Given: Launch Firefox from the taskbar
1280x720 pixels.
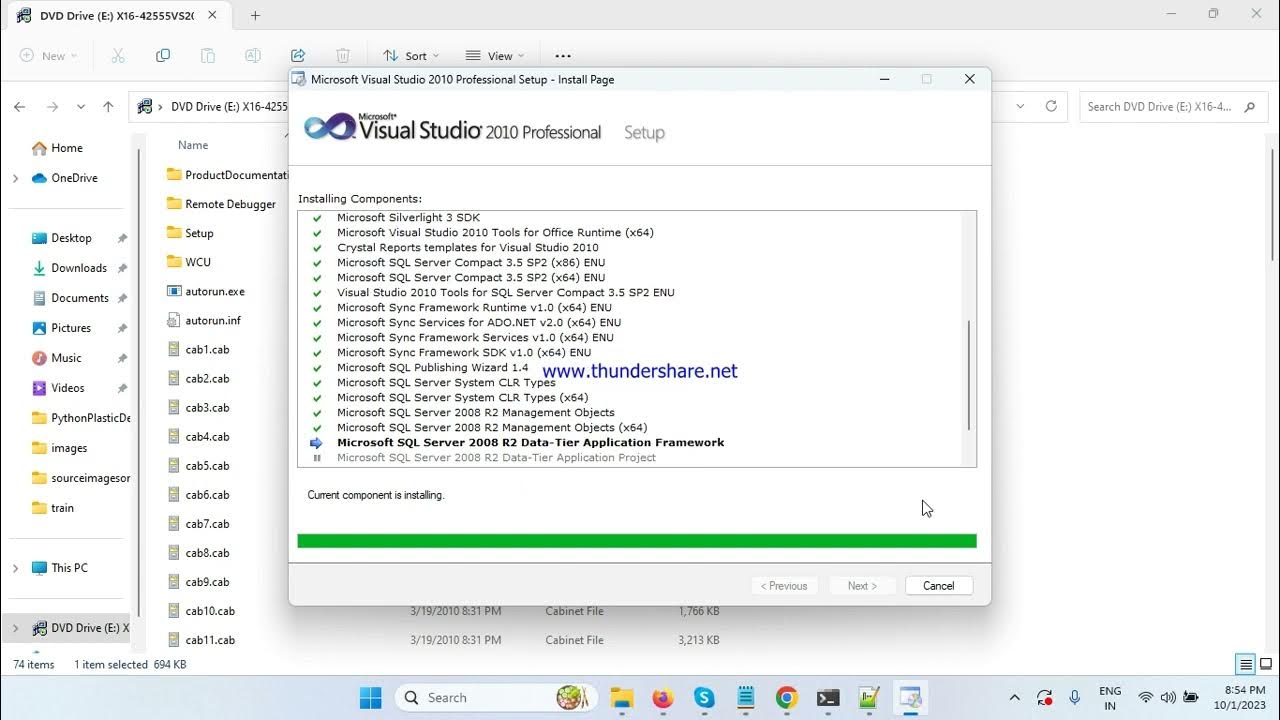Looking at the screenshot, I should point(663,698).
